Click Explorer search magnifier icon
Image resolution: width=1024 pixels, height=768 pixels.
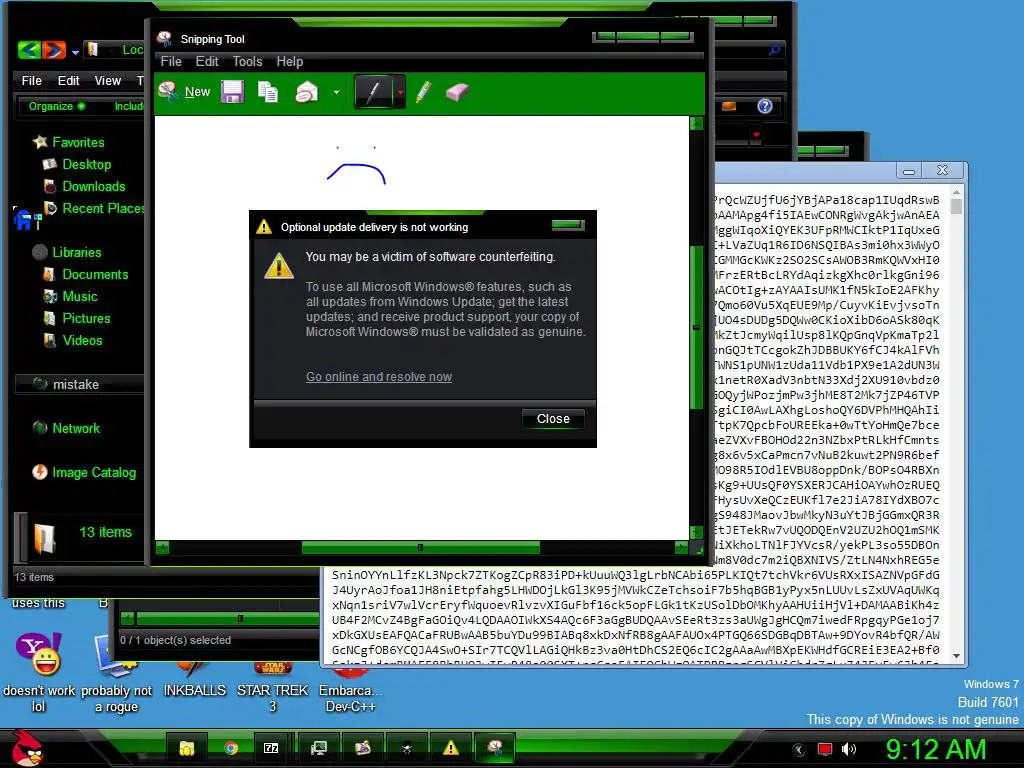tap(775, 50)
